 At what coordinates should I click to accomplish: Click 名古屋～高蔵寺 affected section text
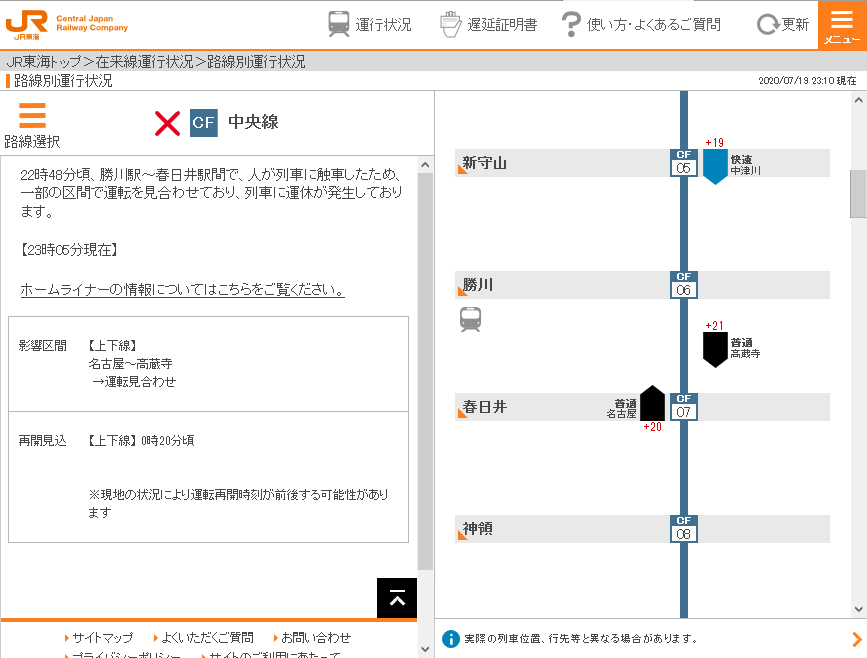(130, 364)
